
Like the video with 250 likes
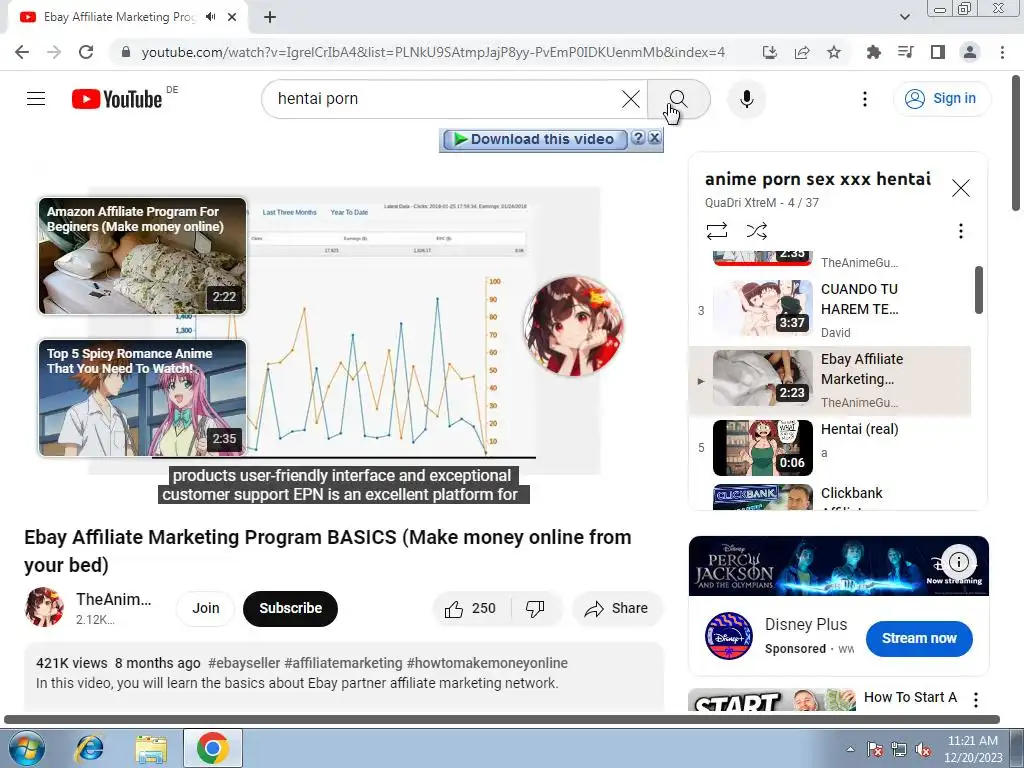(x=471, y=609)
